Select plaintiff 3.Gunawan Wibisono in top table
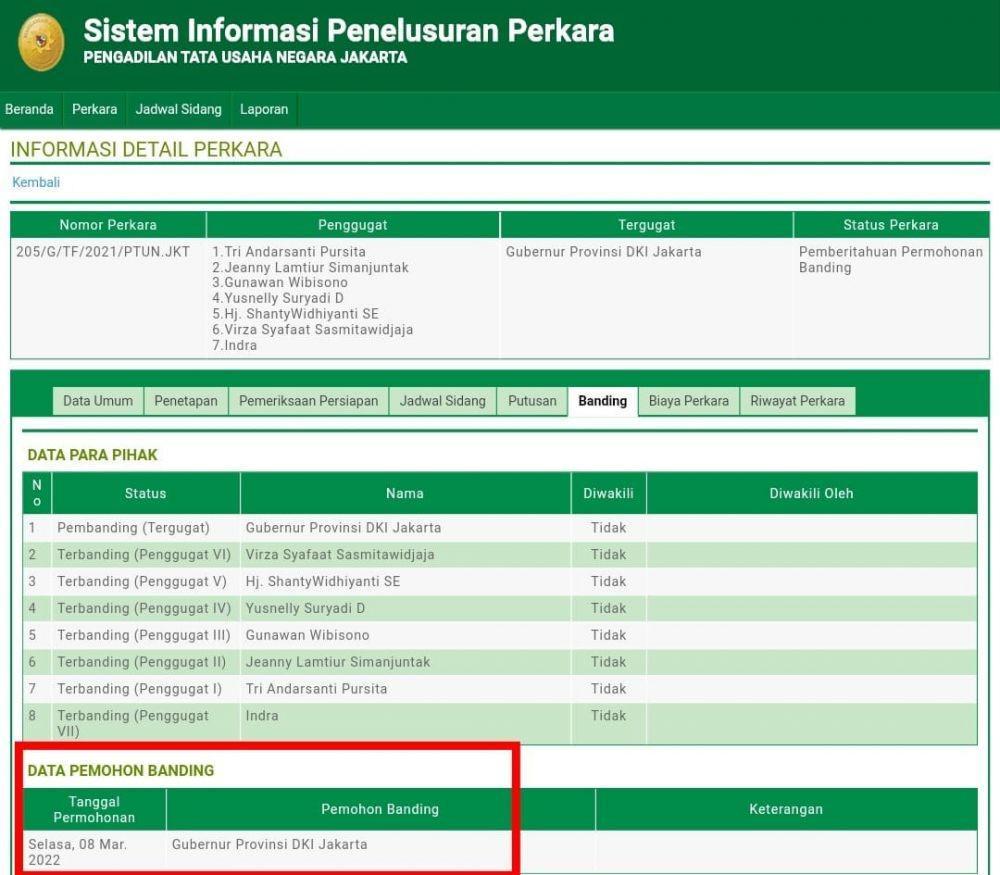This screenshot has width=1000, height=875. pyautogui.click(x=280, y=283)
